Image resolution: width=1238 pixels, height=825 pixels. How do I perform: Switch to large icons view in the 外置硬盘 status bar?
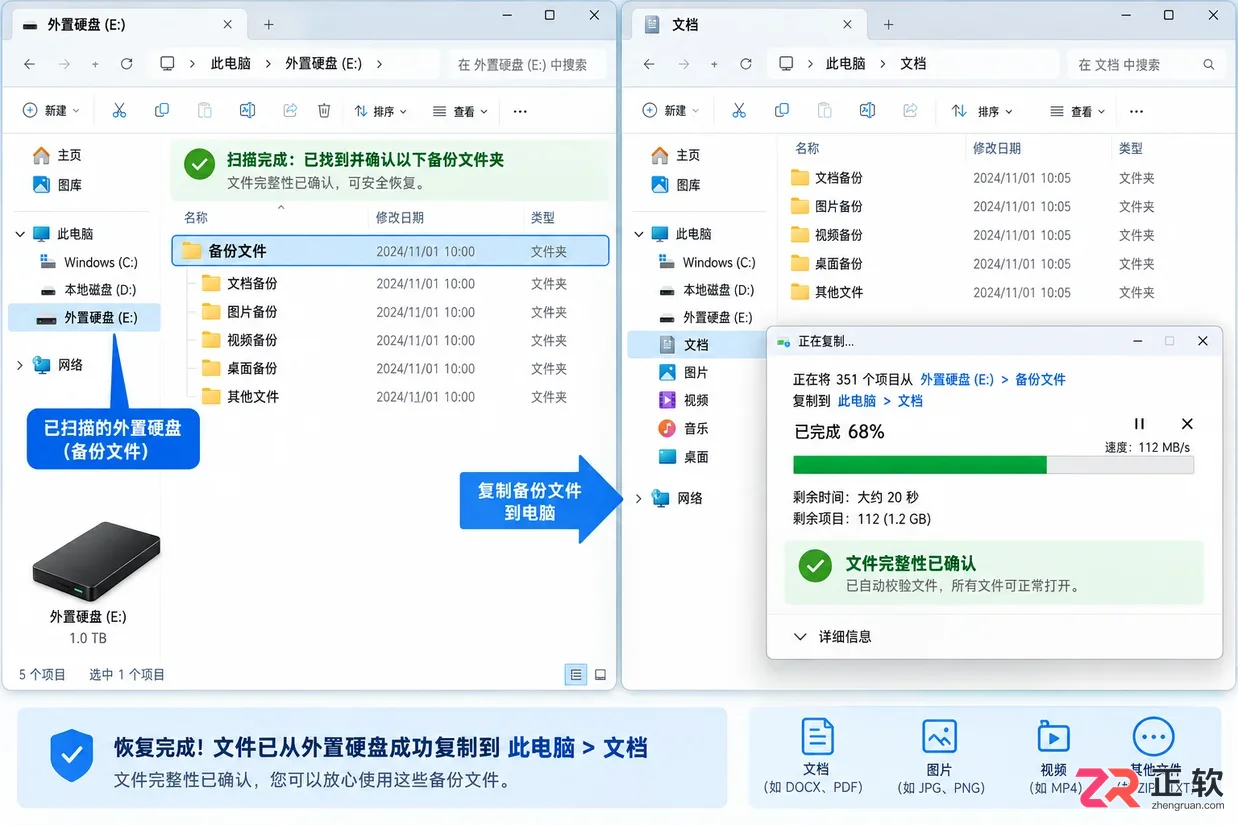pos(600,675)
